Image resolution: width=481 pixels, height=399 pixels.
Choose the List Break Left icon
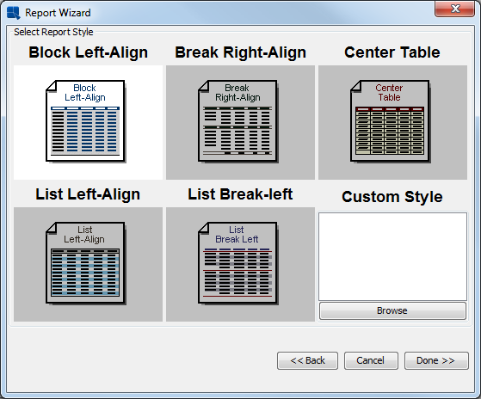[x=238, y=263]
